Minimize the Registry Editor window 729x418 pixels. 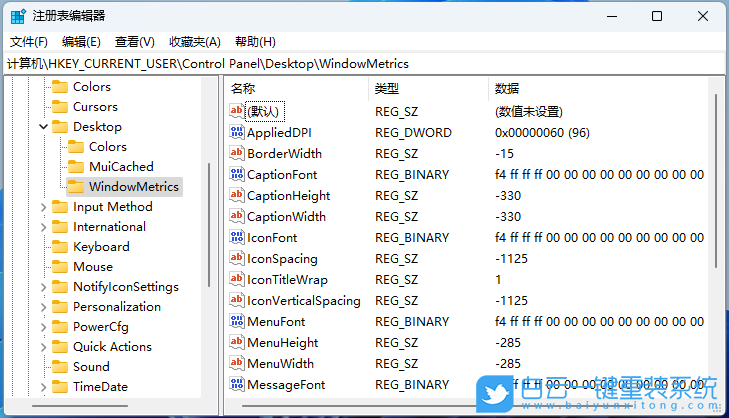coord(612,16)
